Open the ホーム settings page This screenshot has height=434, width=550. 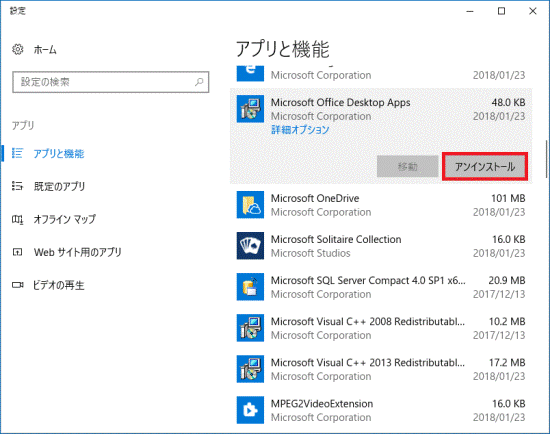pyautogui.click(x=45, y=50)
